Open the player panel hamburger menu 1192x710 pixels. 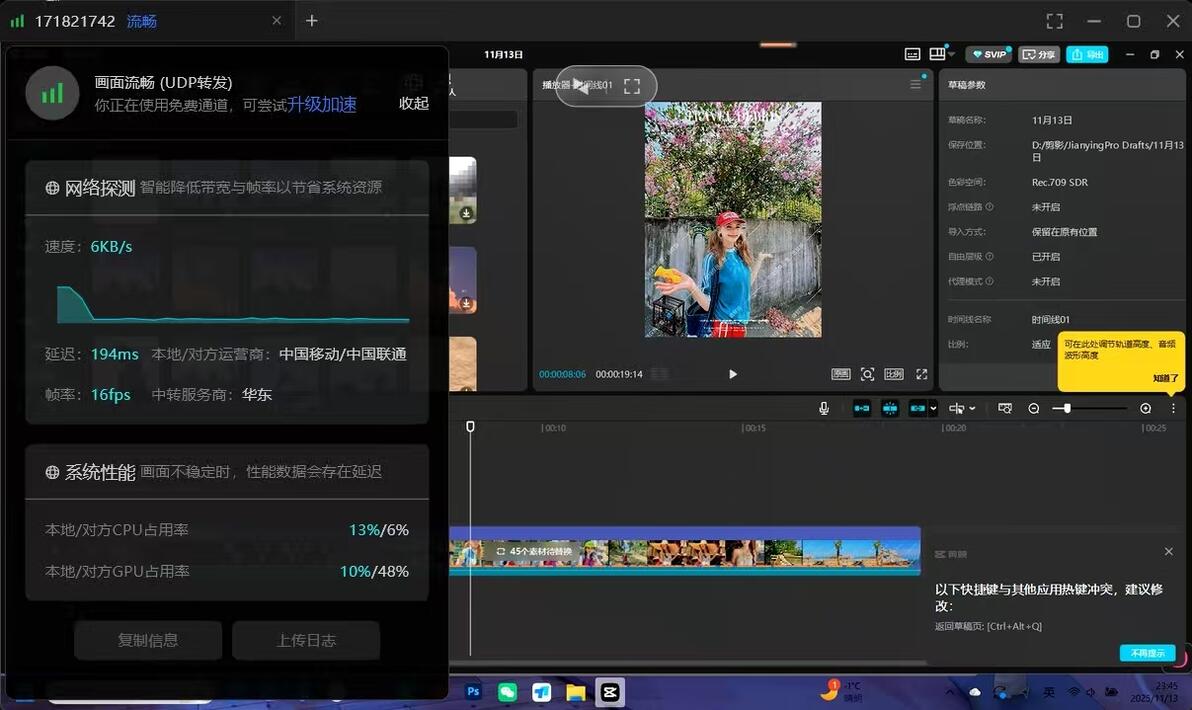click(x=915, y=84)
